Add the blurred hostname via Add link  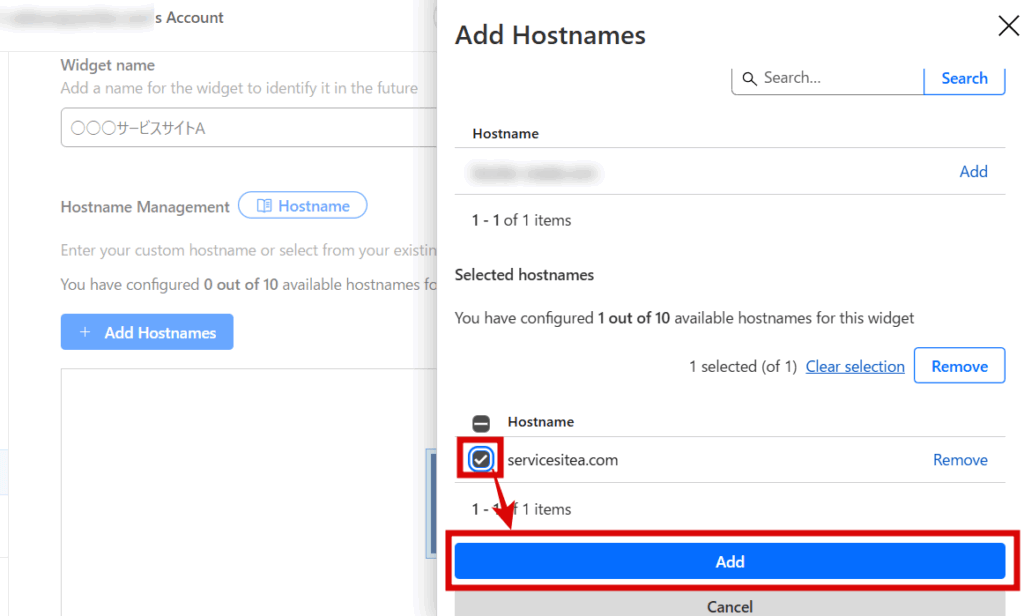click(x=973, y=172)
